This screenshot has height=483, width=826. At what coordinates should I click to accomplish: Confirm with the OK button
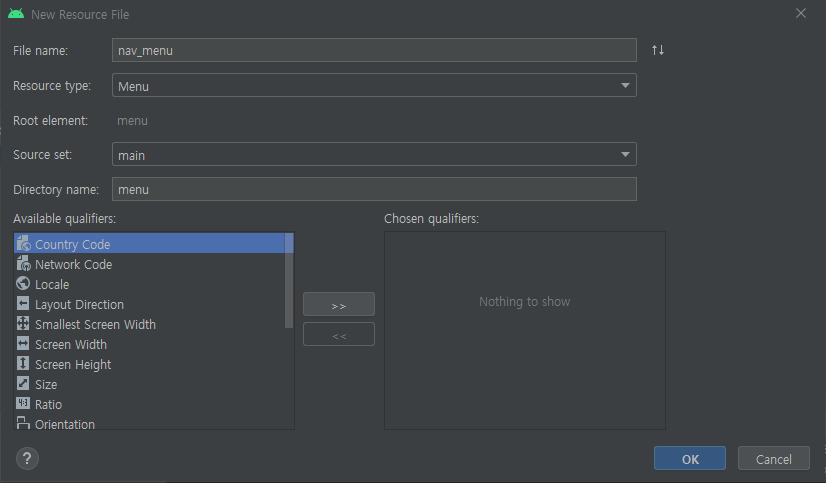tap(690, 458)
